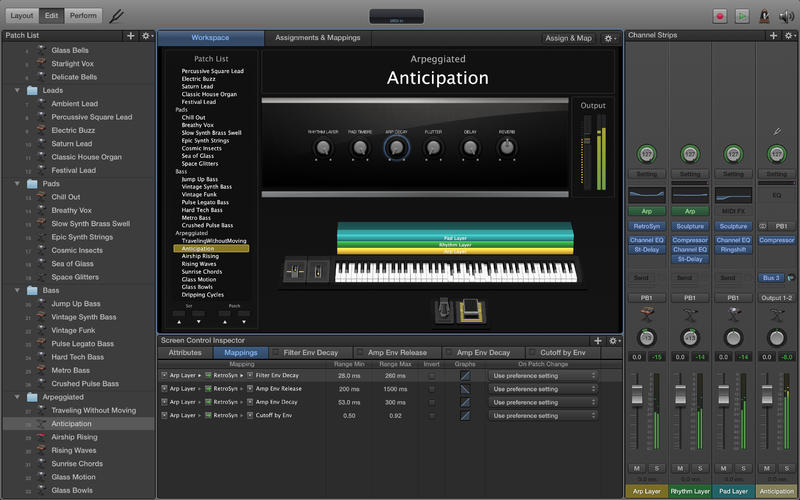The width and height of the screenshot is (800, 500).
Task: Collapse the Leads folder in Patch List
Action: click(17, 90)
